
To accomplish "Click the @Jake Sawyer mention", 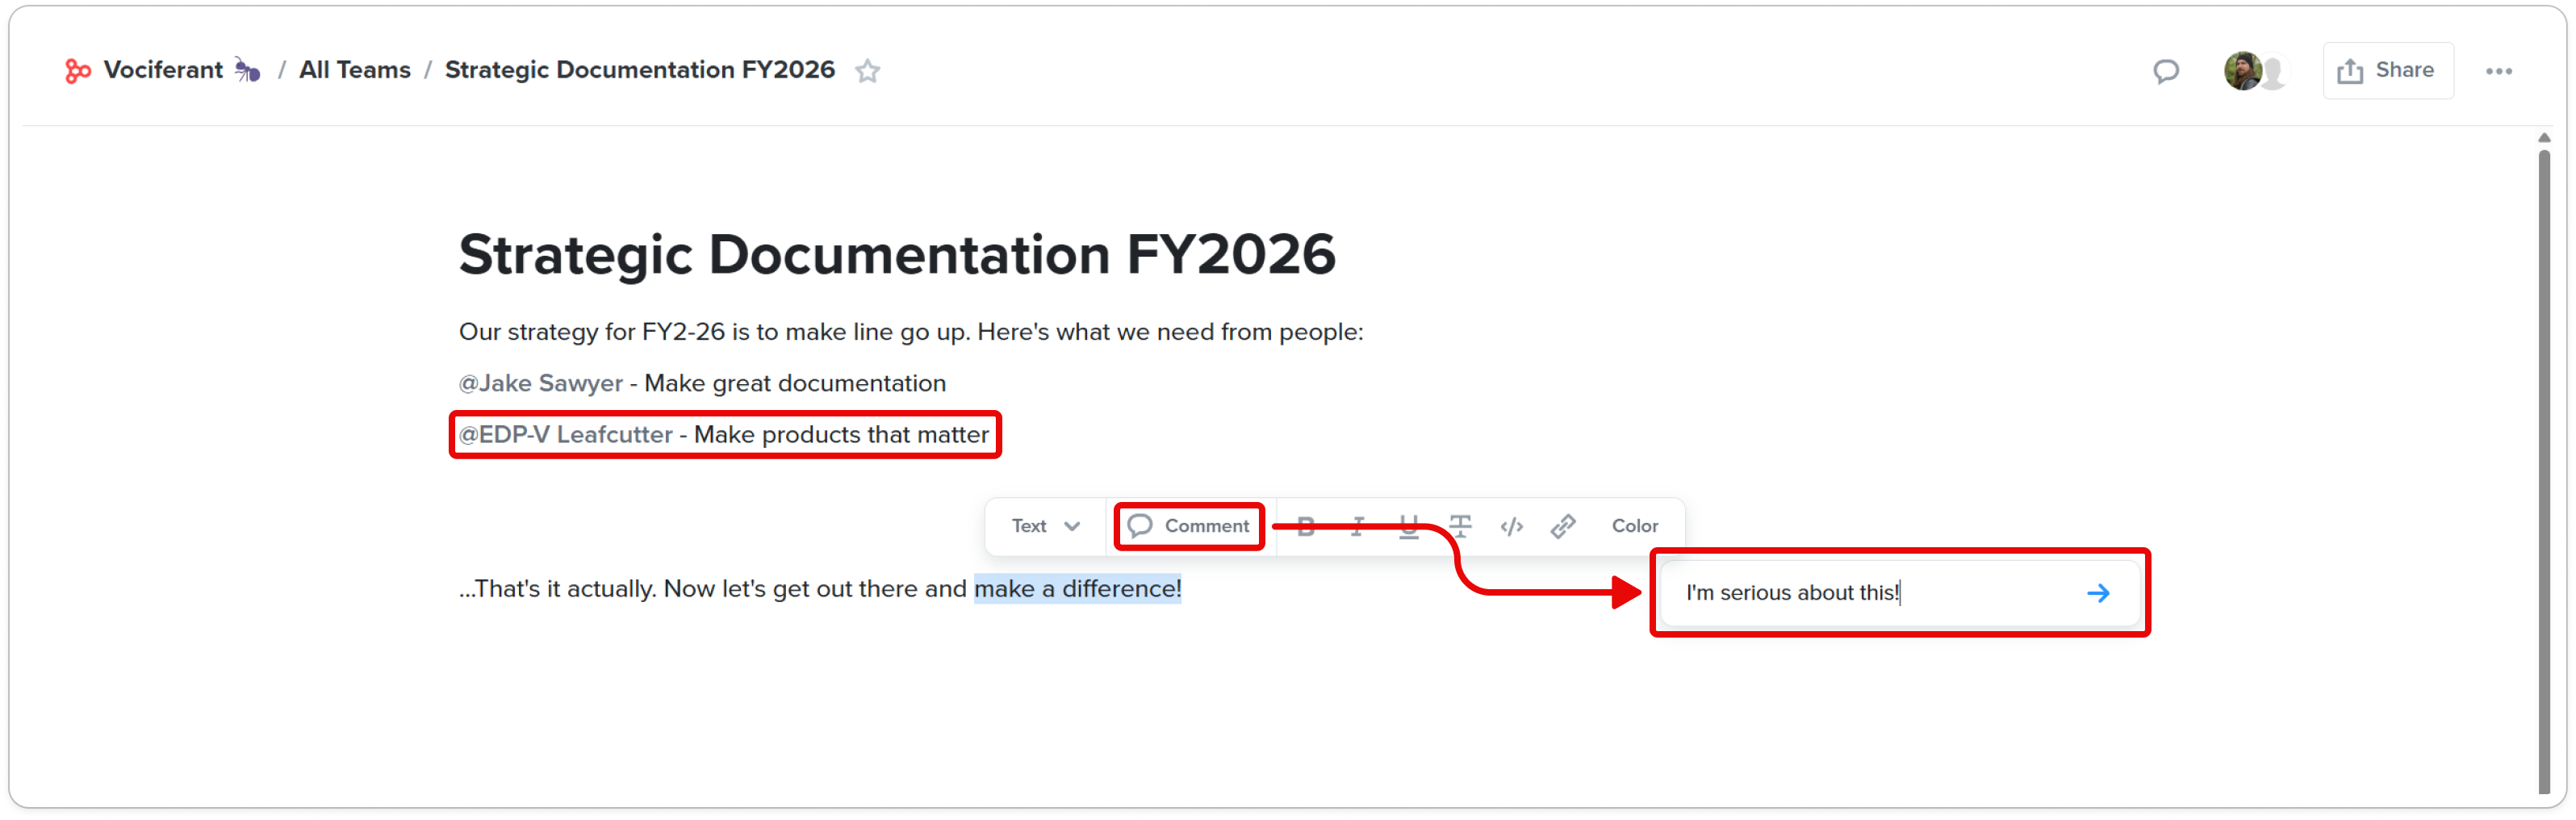I will 540,383.
